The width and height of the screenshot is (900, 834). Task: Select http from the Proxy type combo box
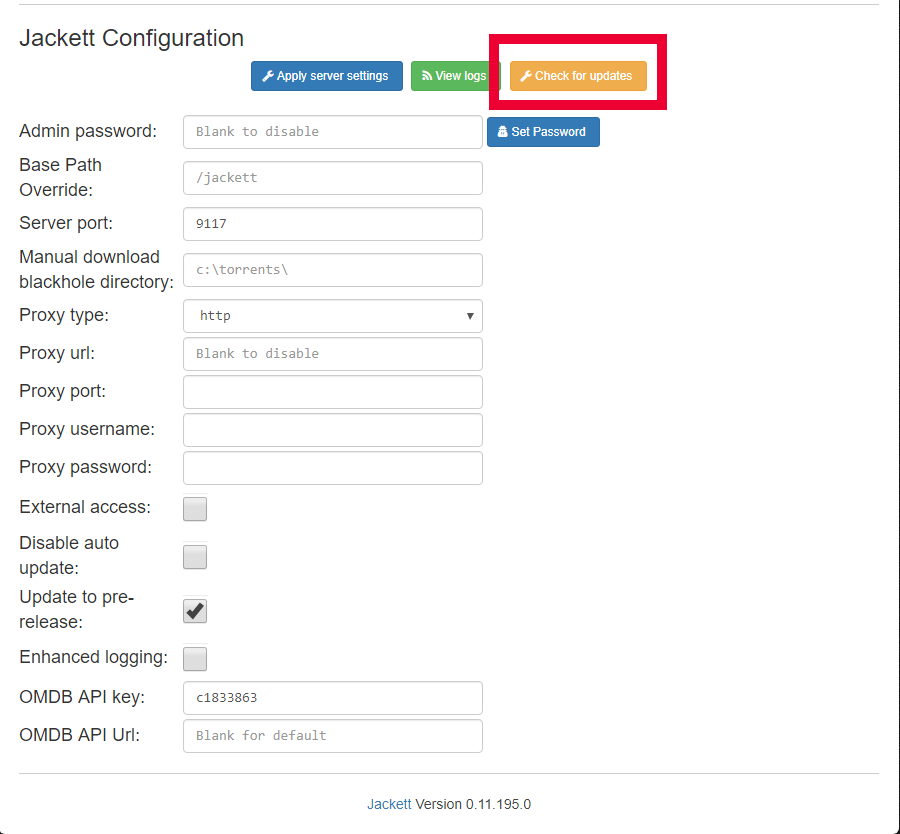click(x=332, y=315)
